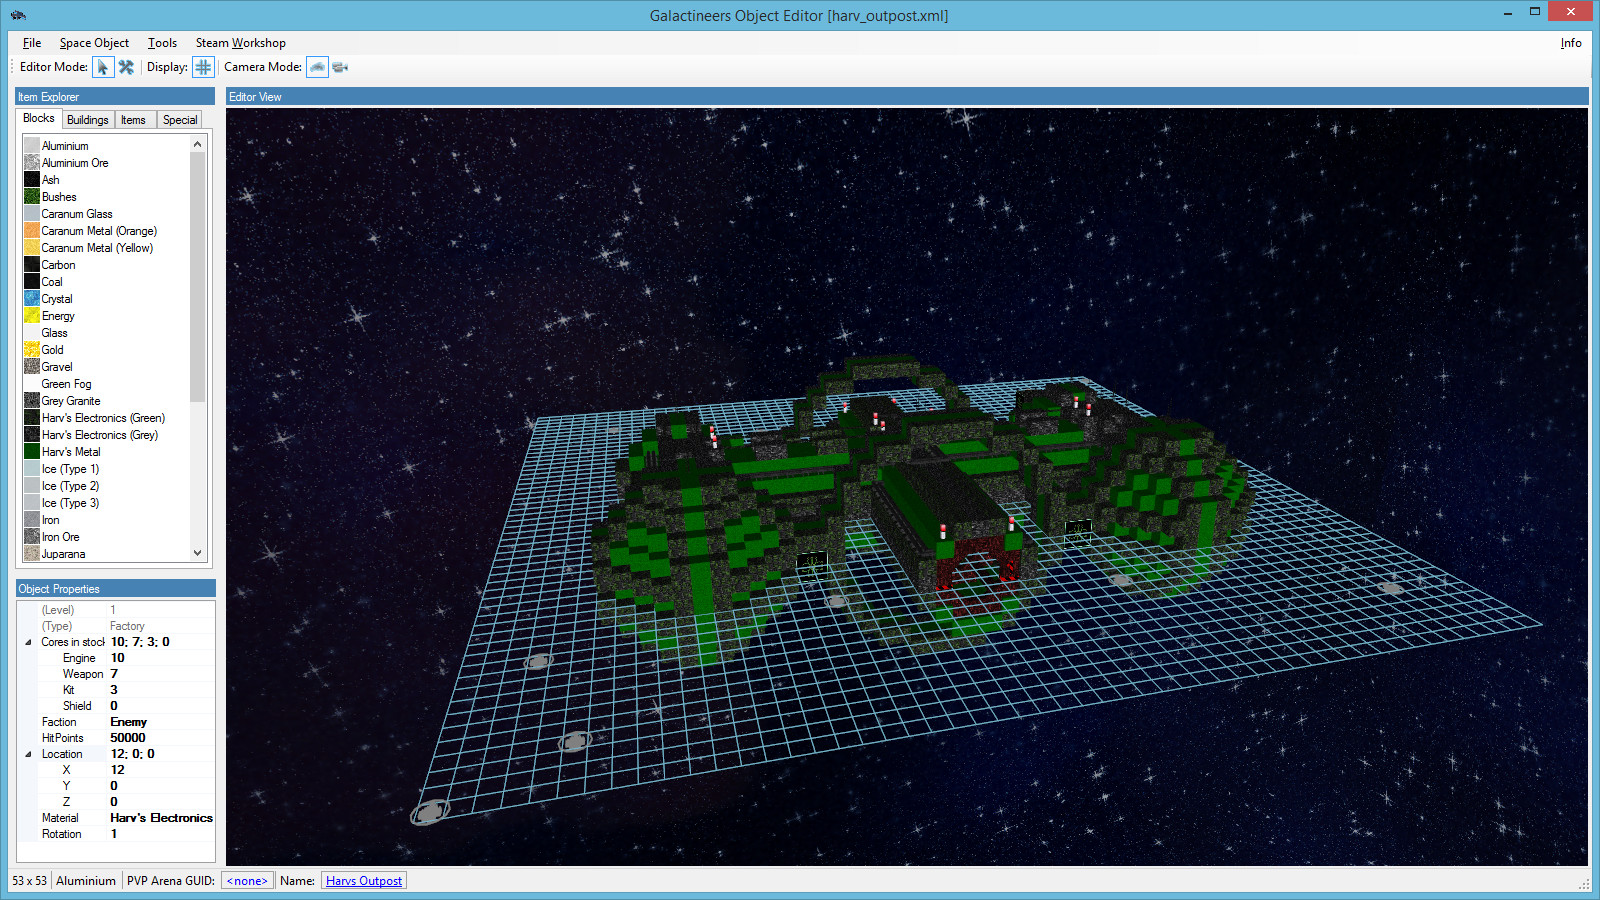This screenshot has height=900, width=1600.
Task: Select the Energy block in Item Explorer
Action: [x=58, y=315]
